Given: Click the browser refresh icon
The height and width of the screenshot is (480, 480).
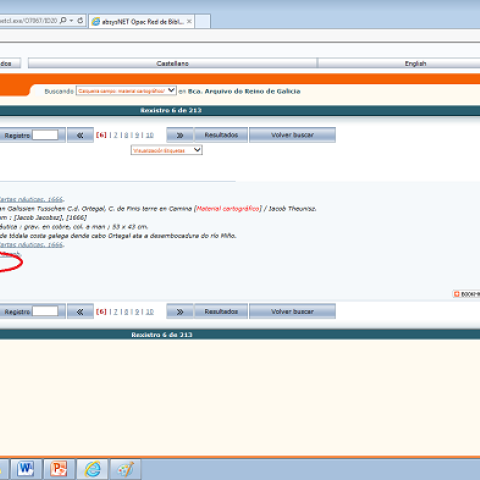Looking at the screenshot, I should click(x=80, y=20).
